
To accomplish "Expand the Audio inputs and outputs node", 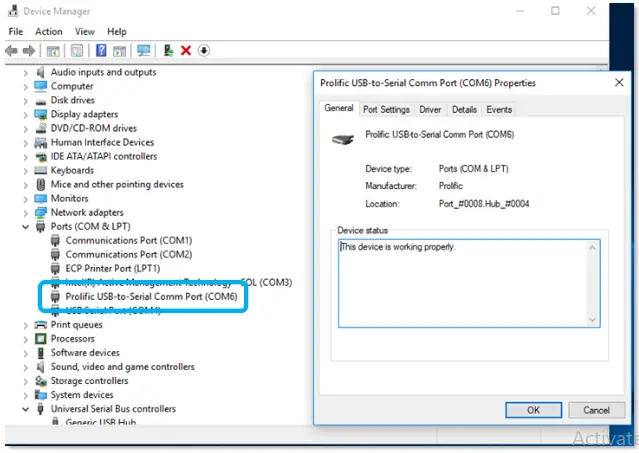I will click(26, 73).
